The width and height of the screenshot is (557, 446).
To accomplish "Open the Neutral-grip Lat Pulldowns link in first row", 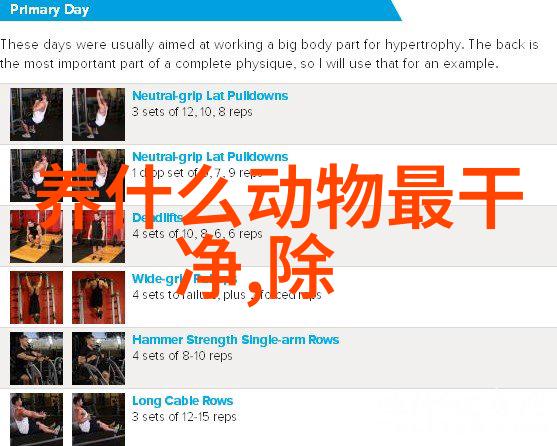I will pyautogui.click(x=210, y=96).
